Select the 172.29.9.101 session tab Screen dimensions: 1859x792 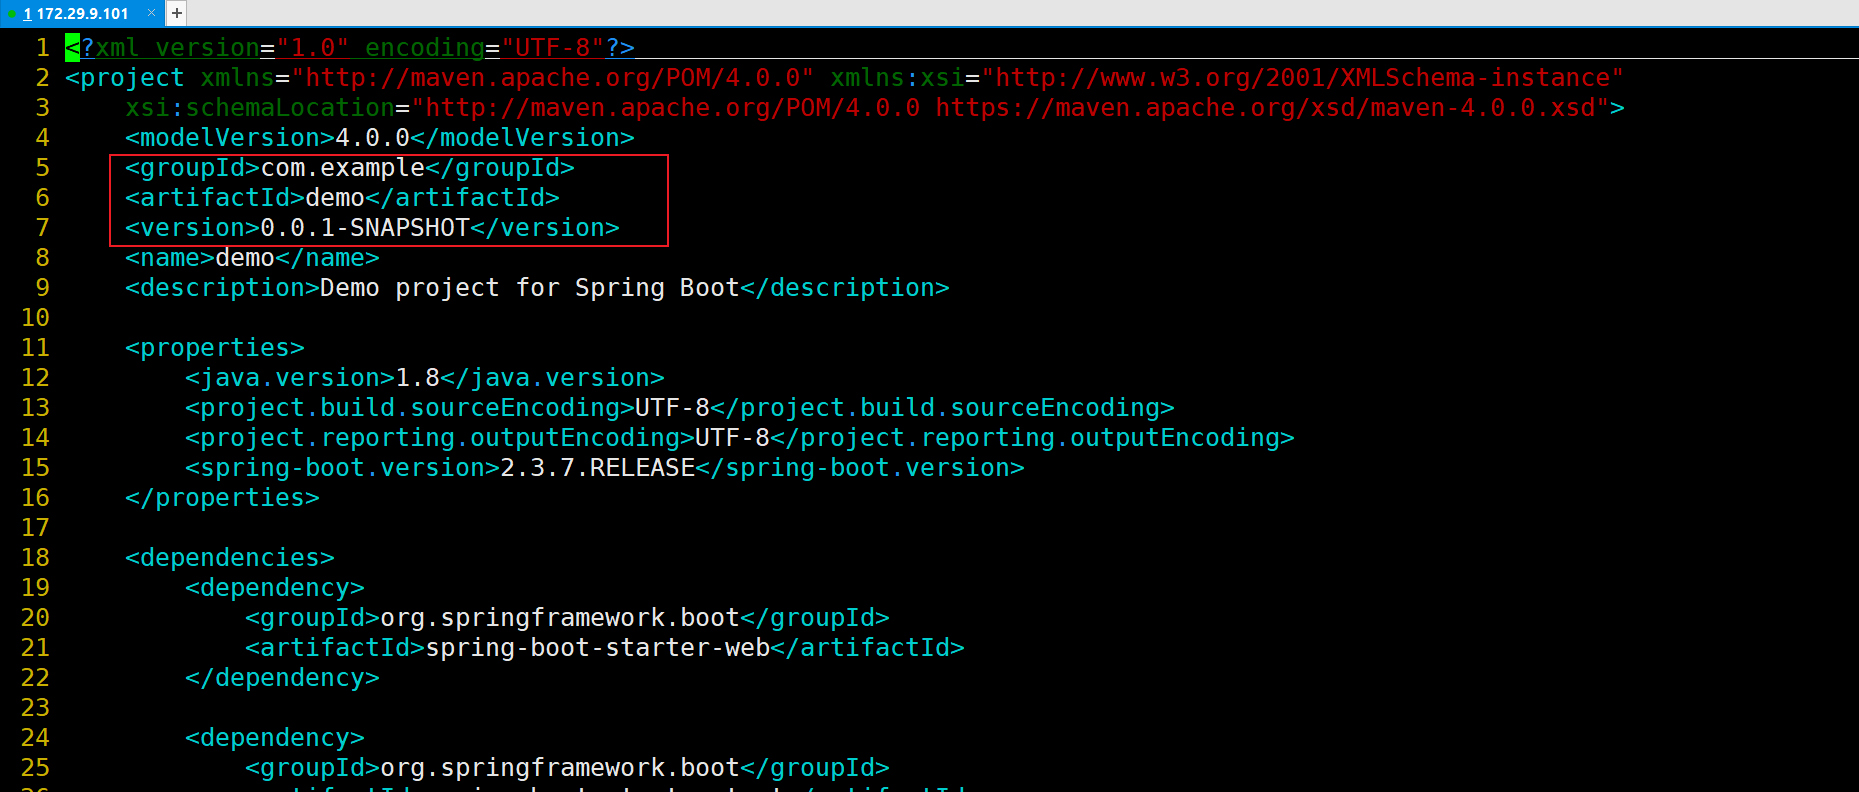[x=82, y=13]
